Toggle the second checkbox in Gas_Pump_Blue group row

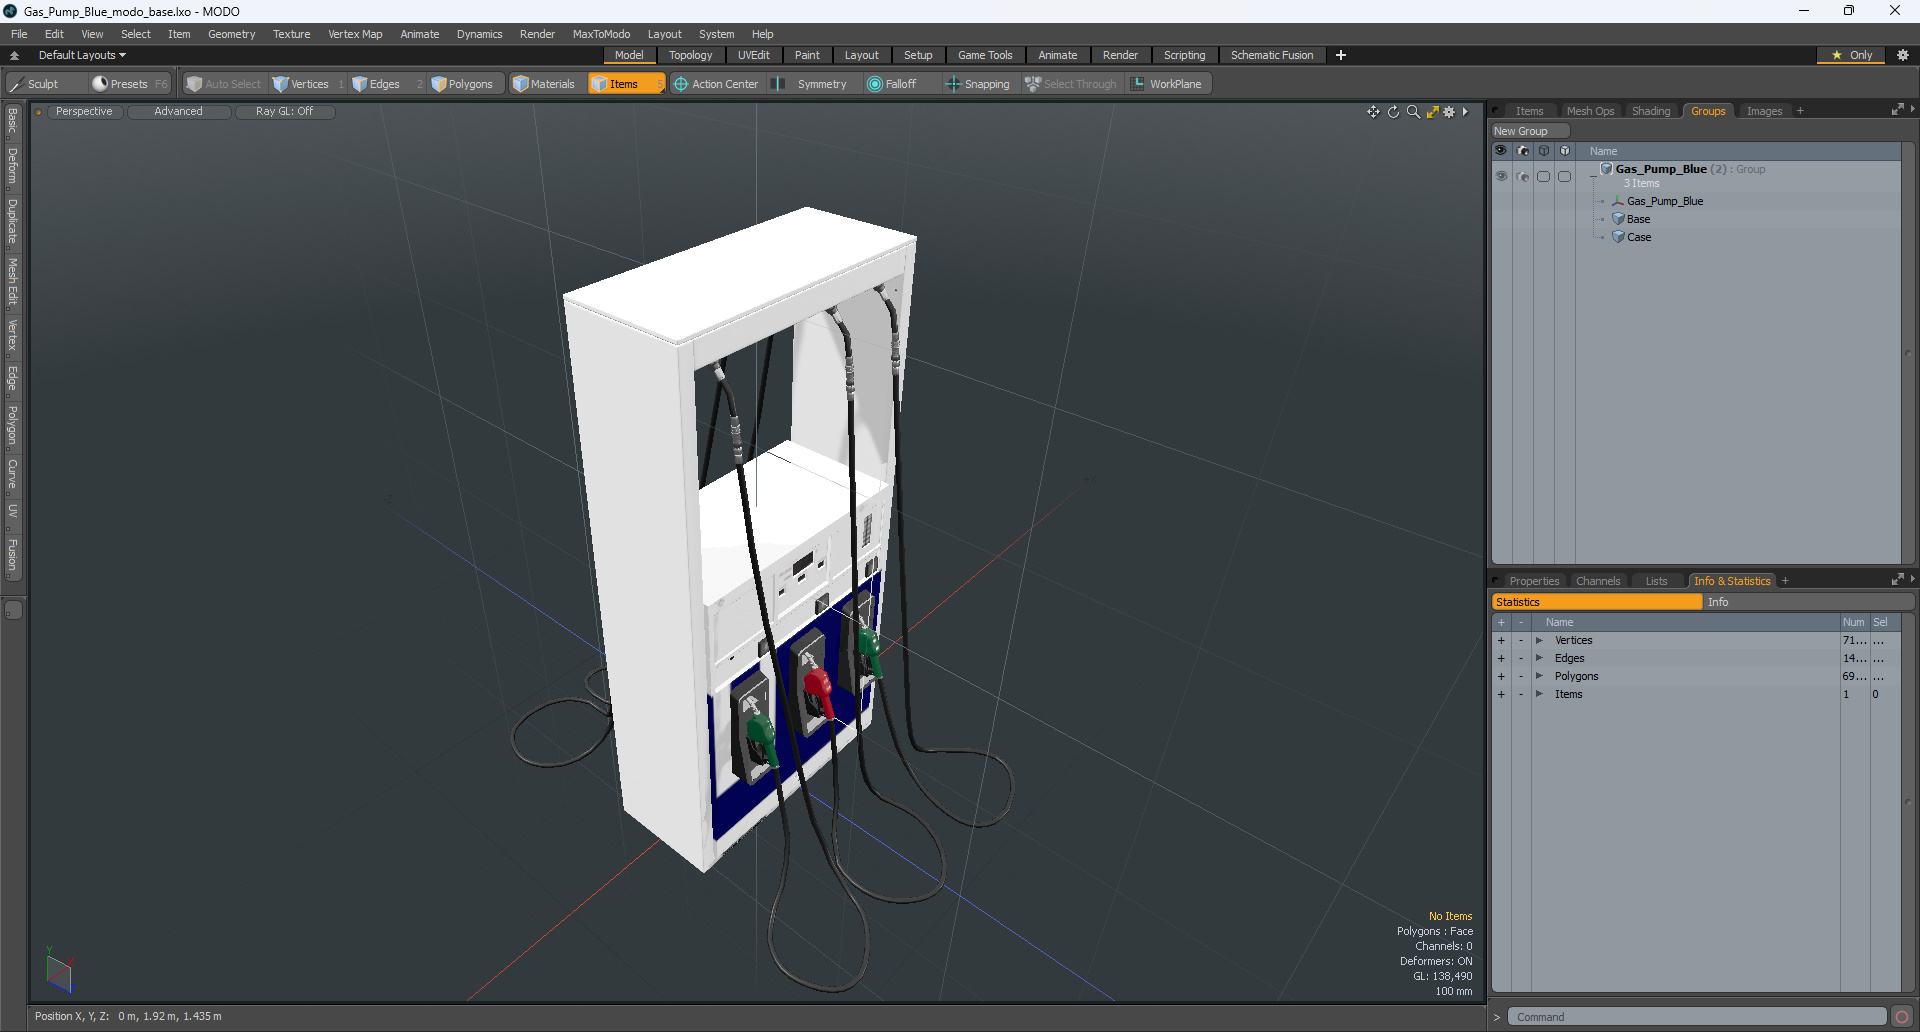(1564, 176)
